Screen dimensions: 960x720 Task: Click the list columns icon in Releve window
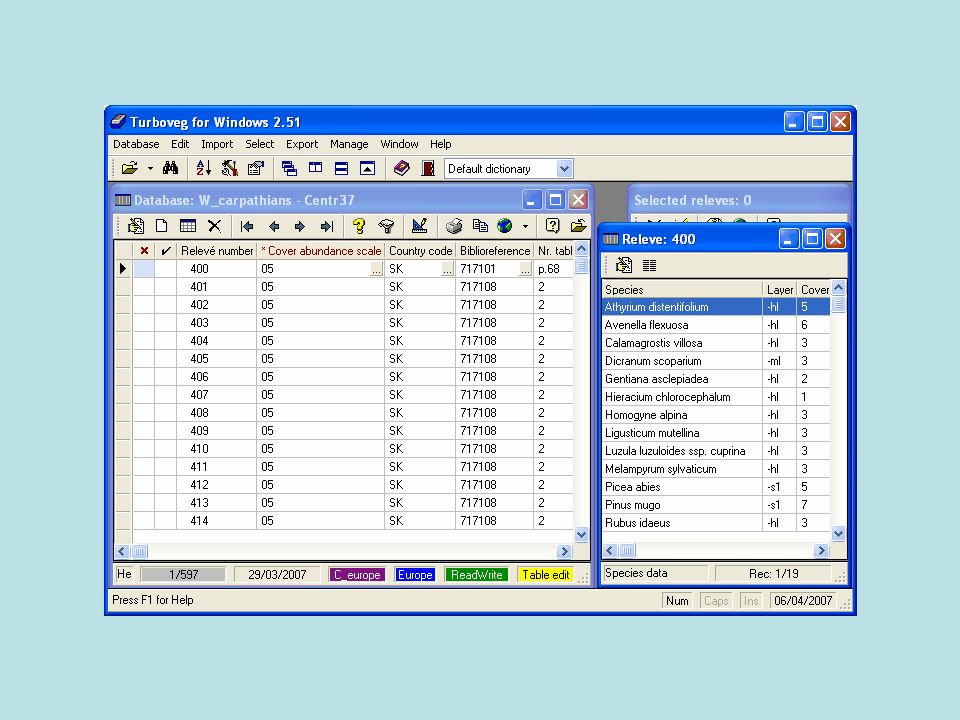650,265
